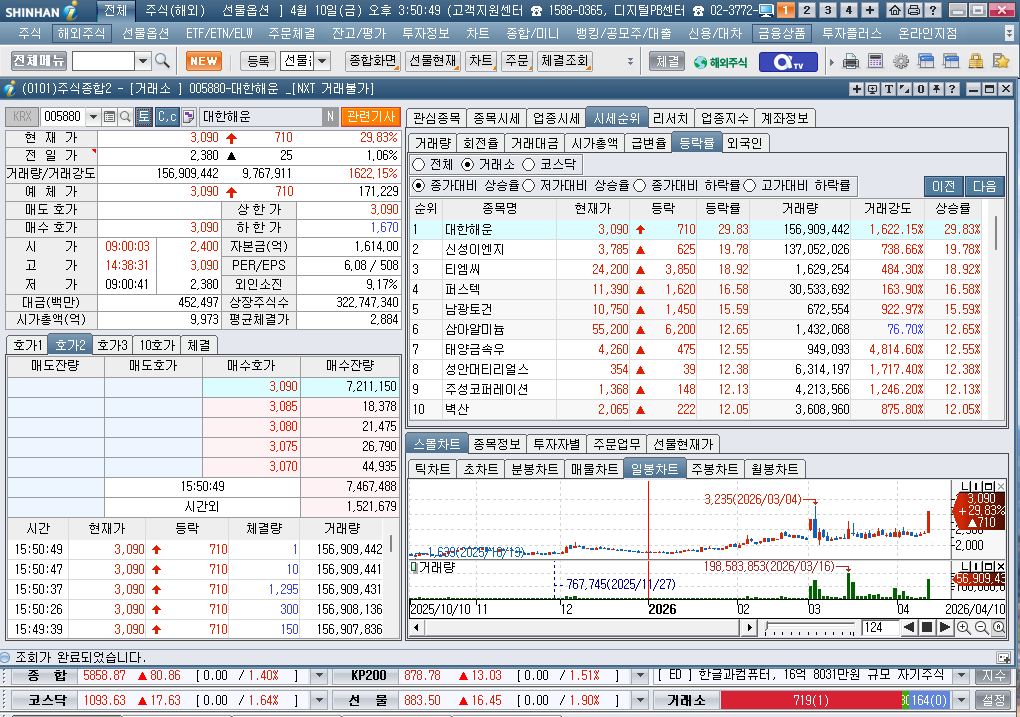1020x717 pixels.
Task: Open dropdown next to 종합 index ticker
Action: (x=319, y=676)
